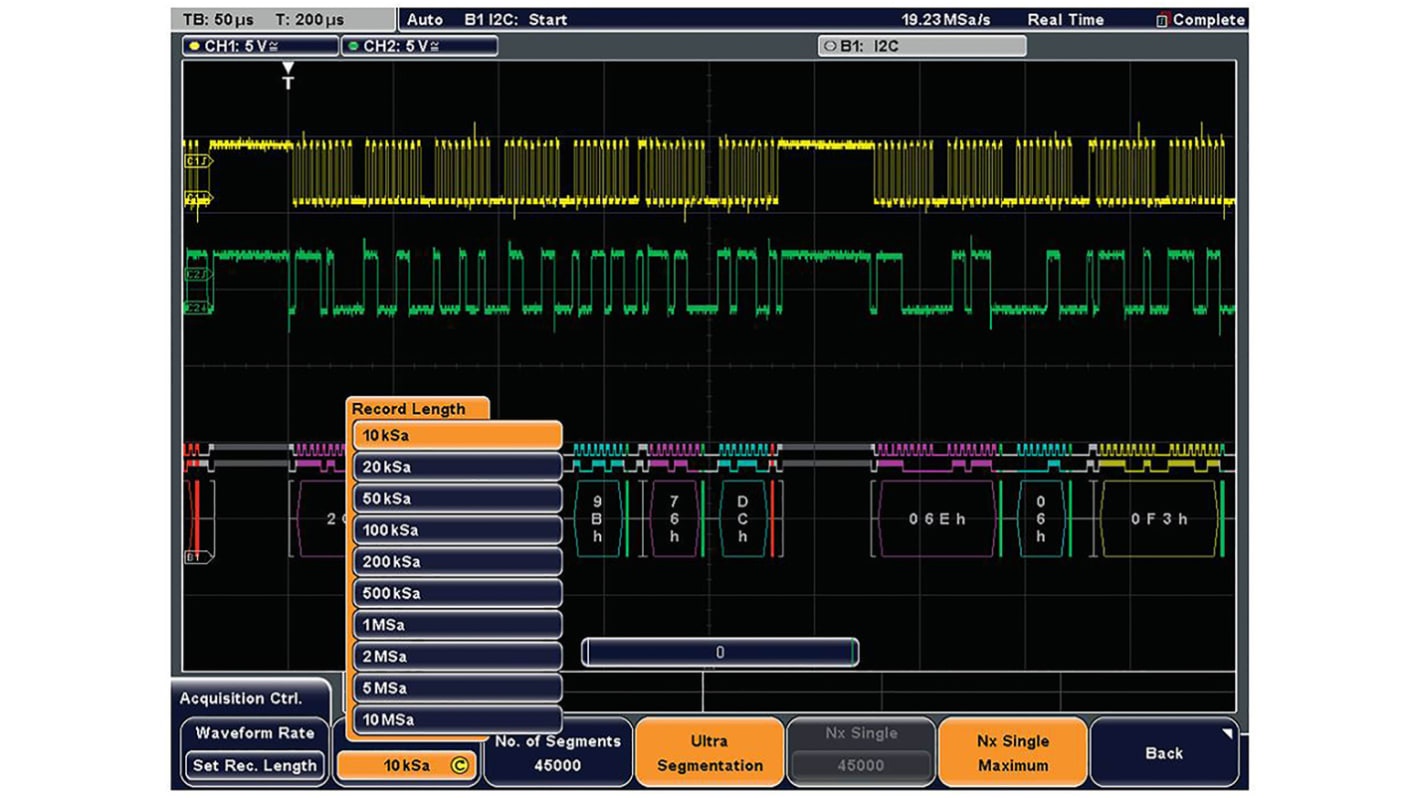Select 10 kSa record length
The height and width of the screenshot is (798, 1420).
click(457, 435)
